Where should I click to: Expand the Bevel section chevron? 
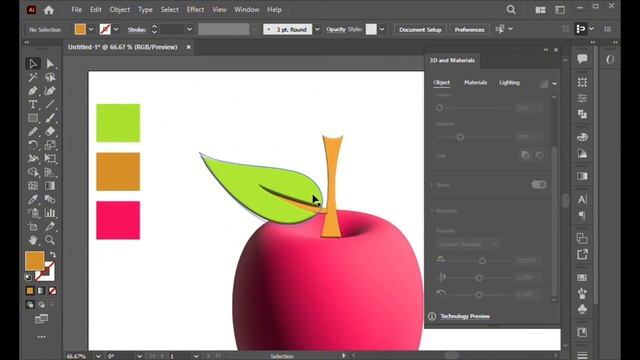click(431, 184)
